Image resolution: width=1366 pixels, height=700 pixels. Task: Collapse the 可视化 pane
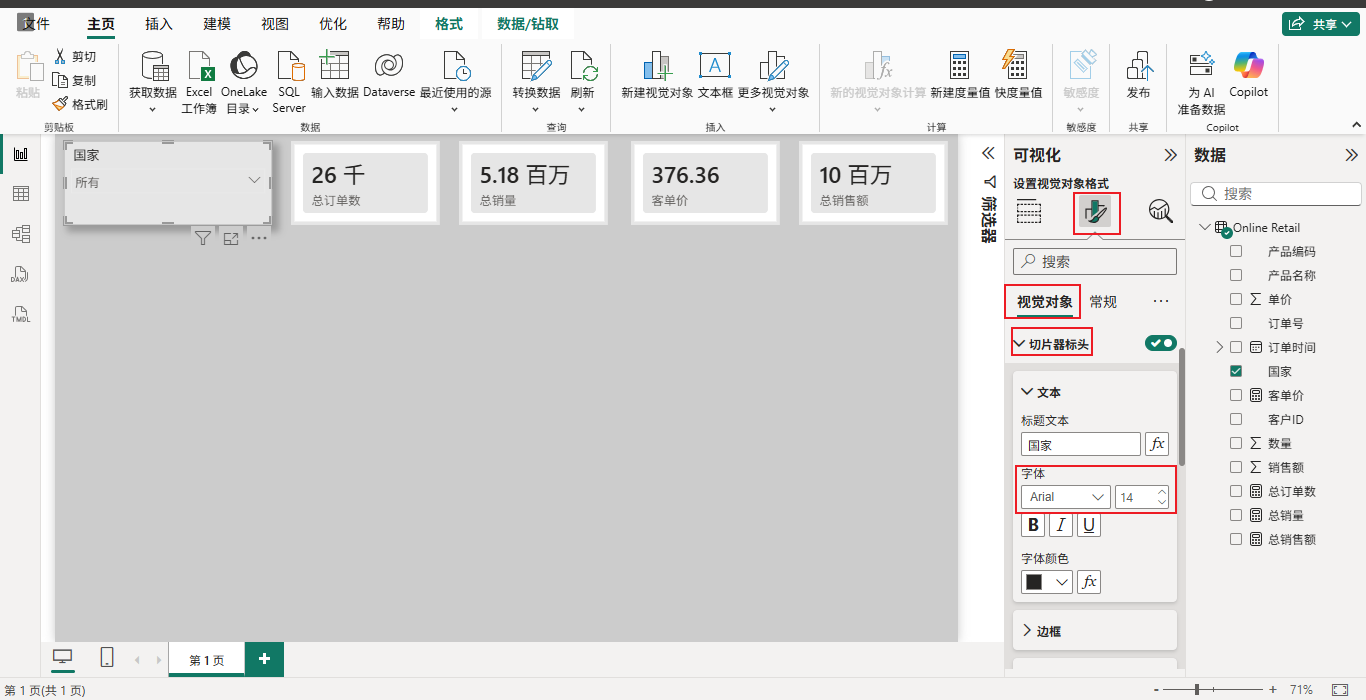[1170, 155]
